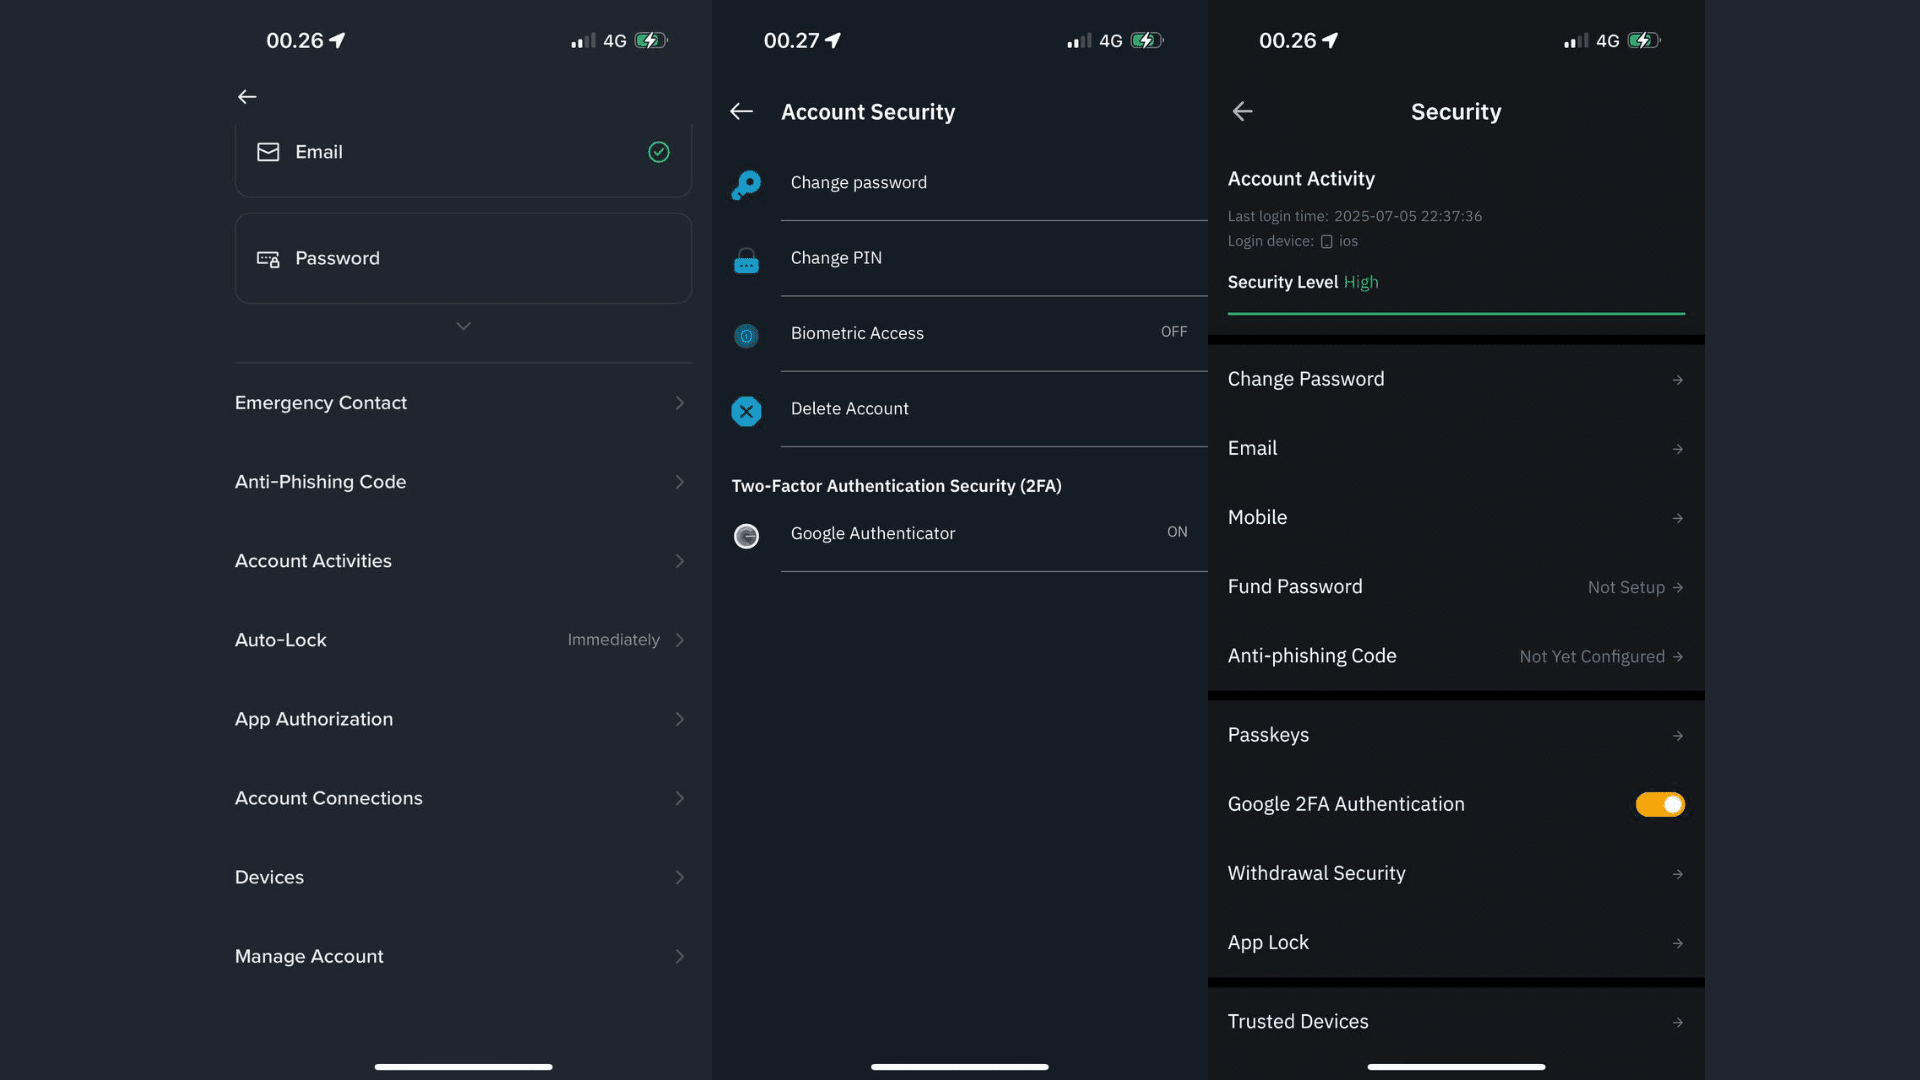The height and width of the screenshot is (1080, 1920).
Task: Go back from Account Security screen
Action: [741, 112]
